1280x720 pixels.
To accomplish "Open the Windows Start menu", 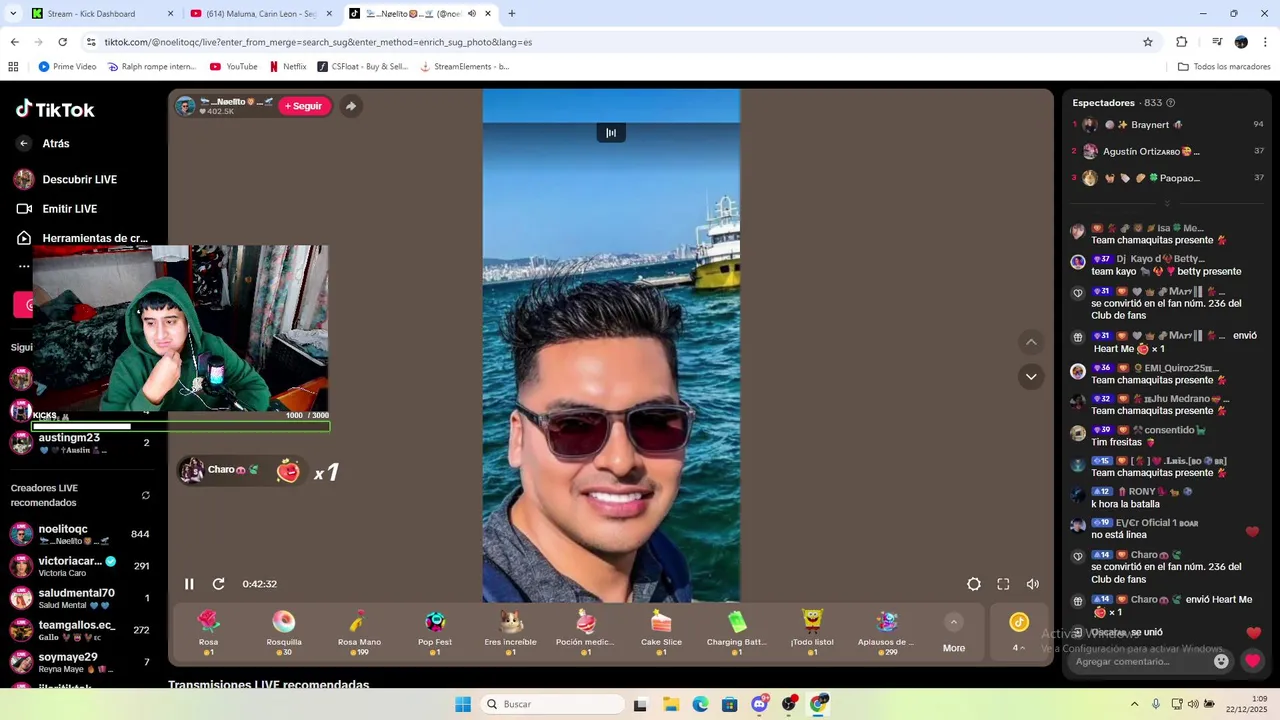I will [x=463, y=704].
